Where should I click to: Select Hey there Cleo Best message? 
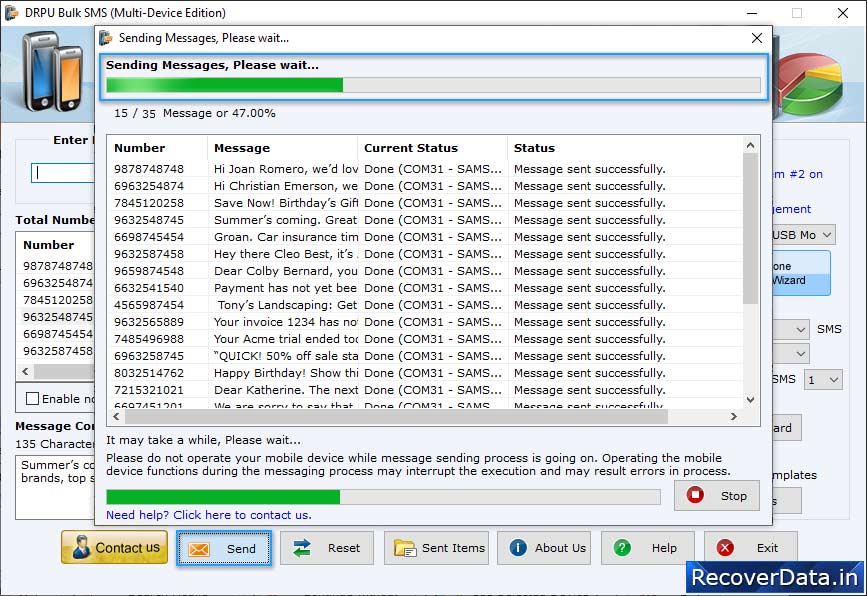(425, 254)
